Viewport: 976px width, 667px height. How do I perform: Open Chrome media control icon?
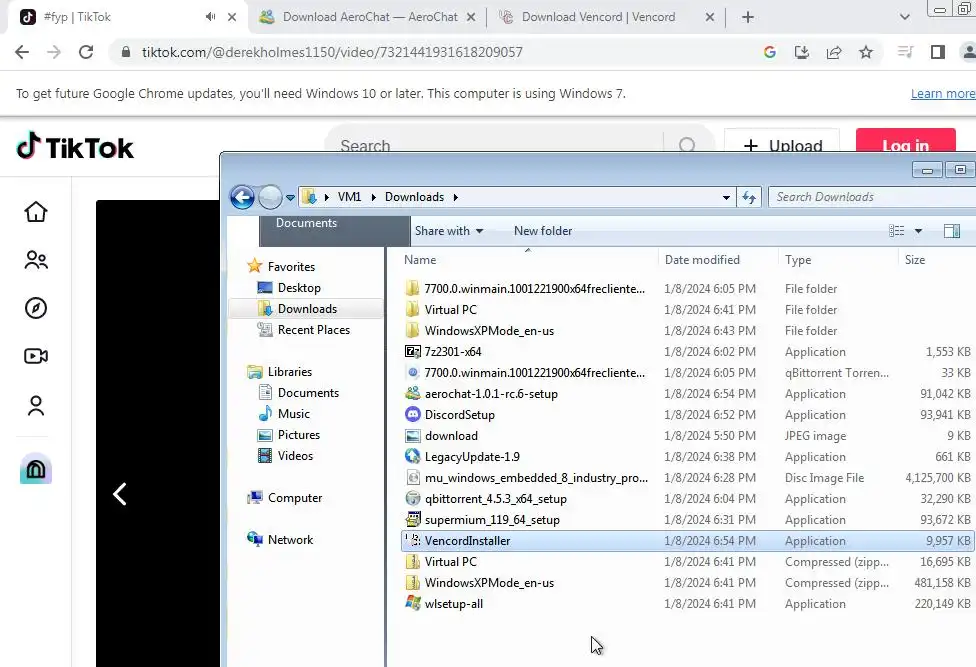point(906,52)
